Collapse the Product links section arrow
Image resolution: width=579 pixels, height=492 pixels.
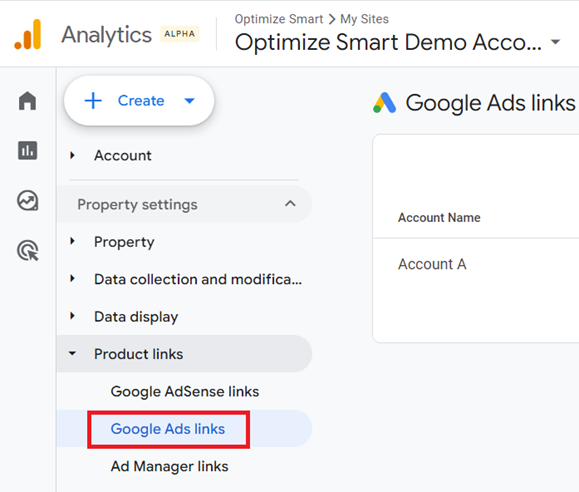click(72, 353)
